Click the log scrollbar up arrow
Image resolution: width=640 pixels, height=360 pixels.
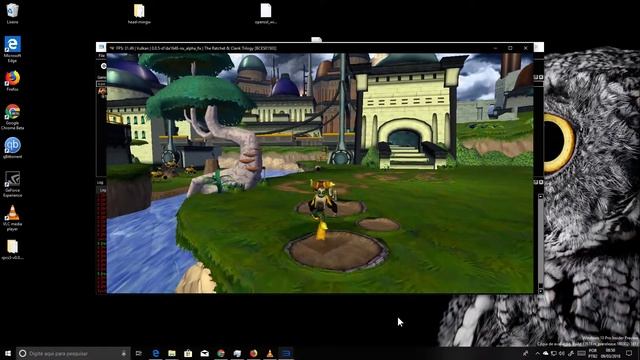541,197
